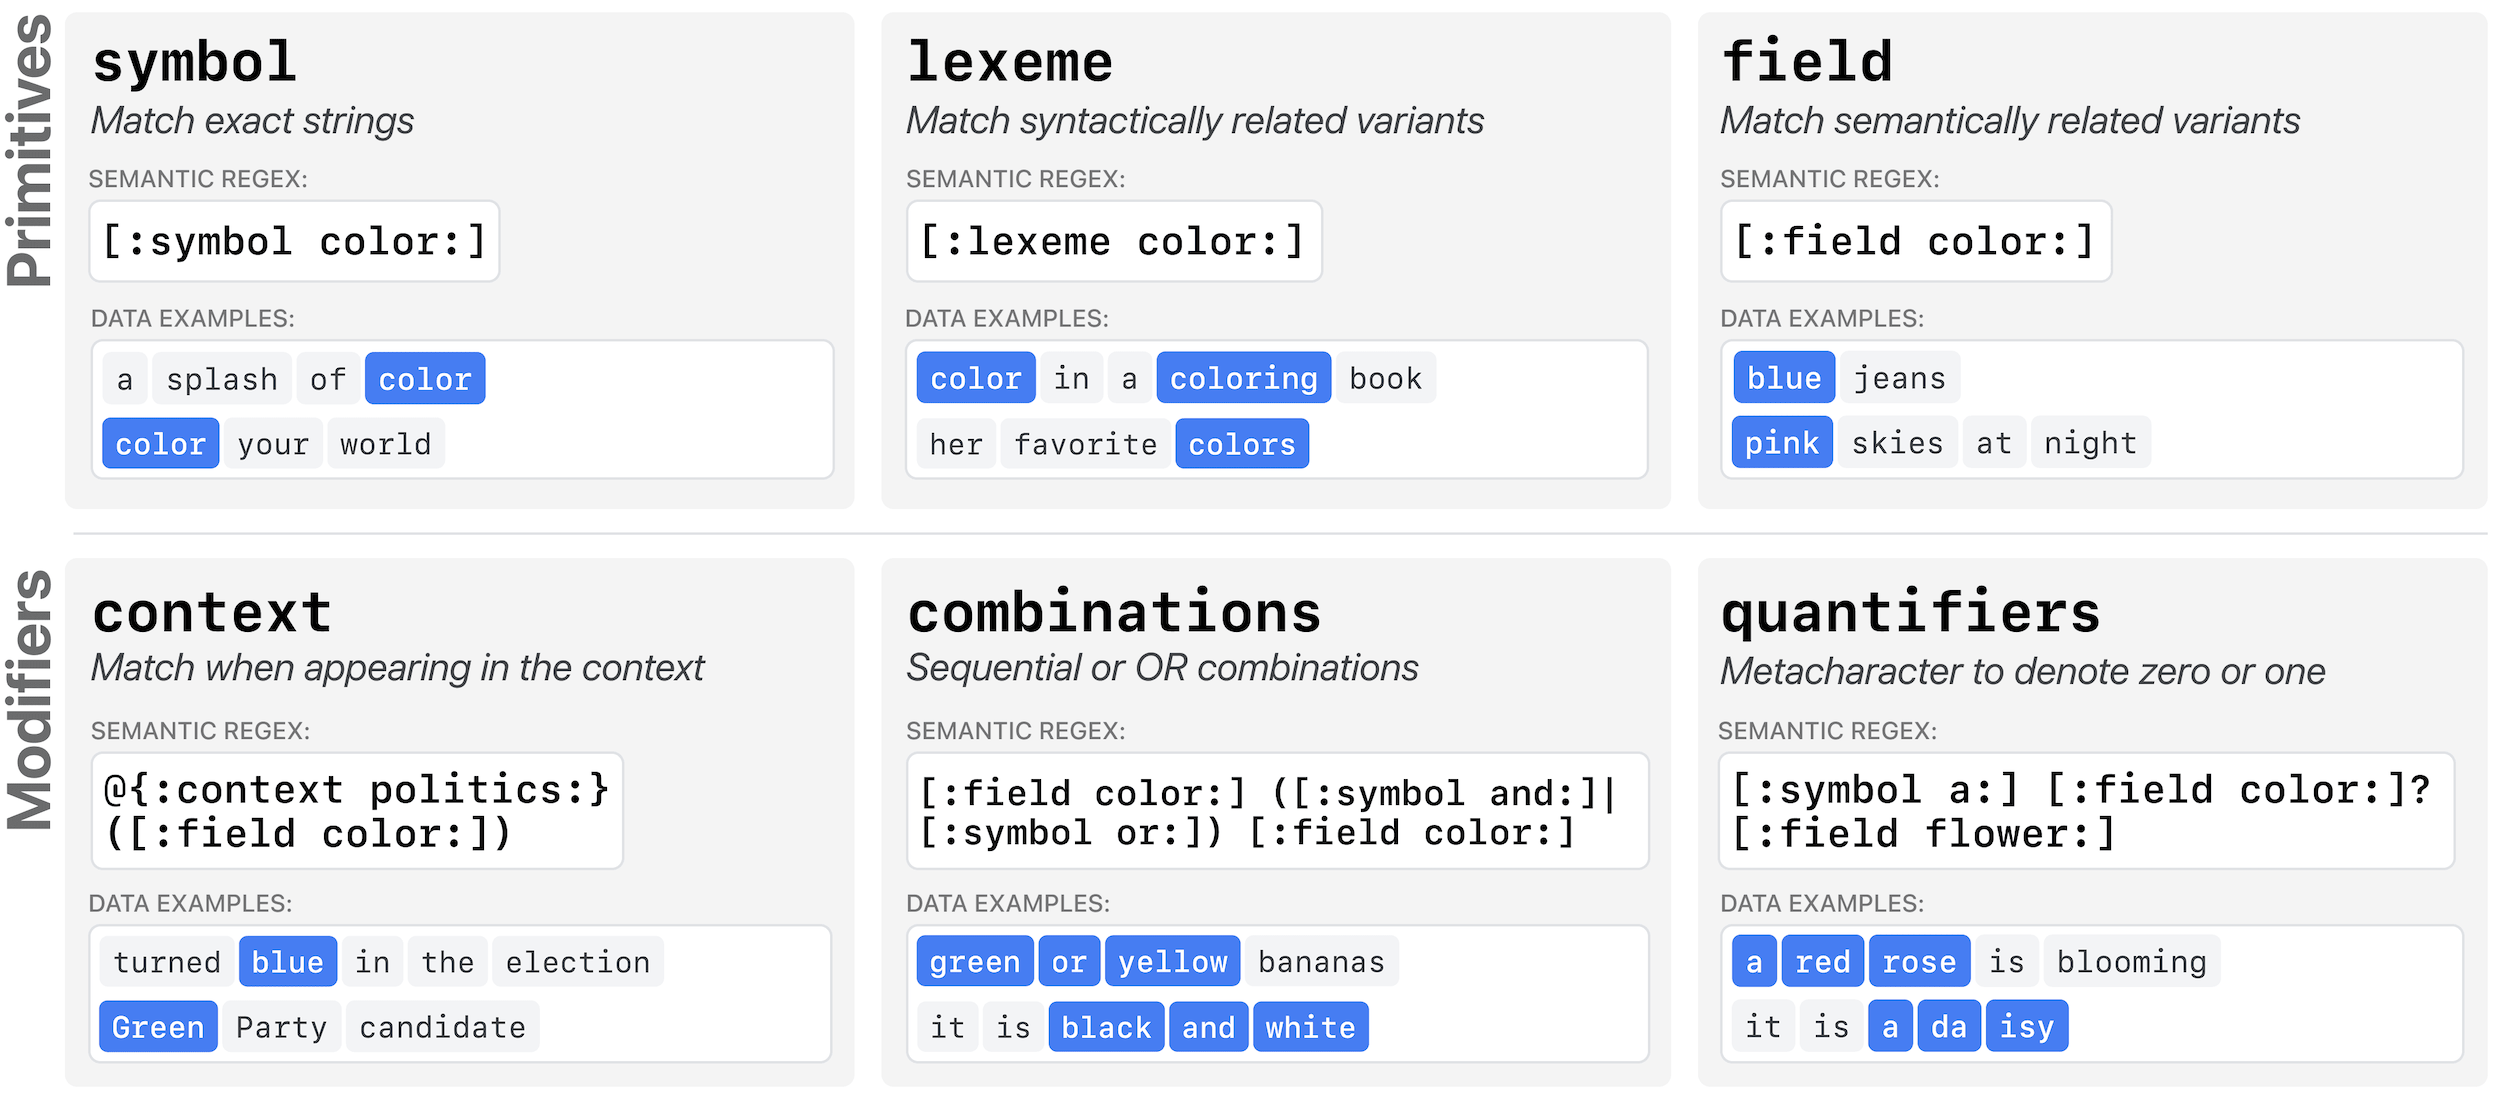
Task: Focus the combinations semantic regex box
Action: click(x=1276, y=811)
